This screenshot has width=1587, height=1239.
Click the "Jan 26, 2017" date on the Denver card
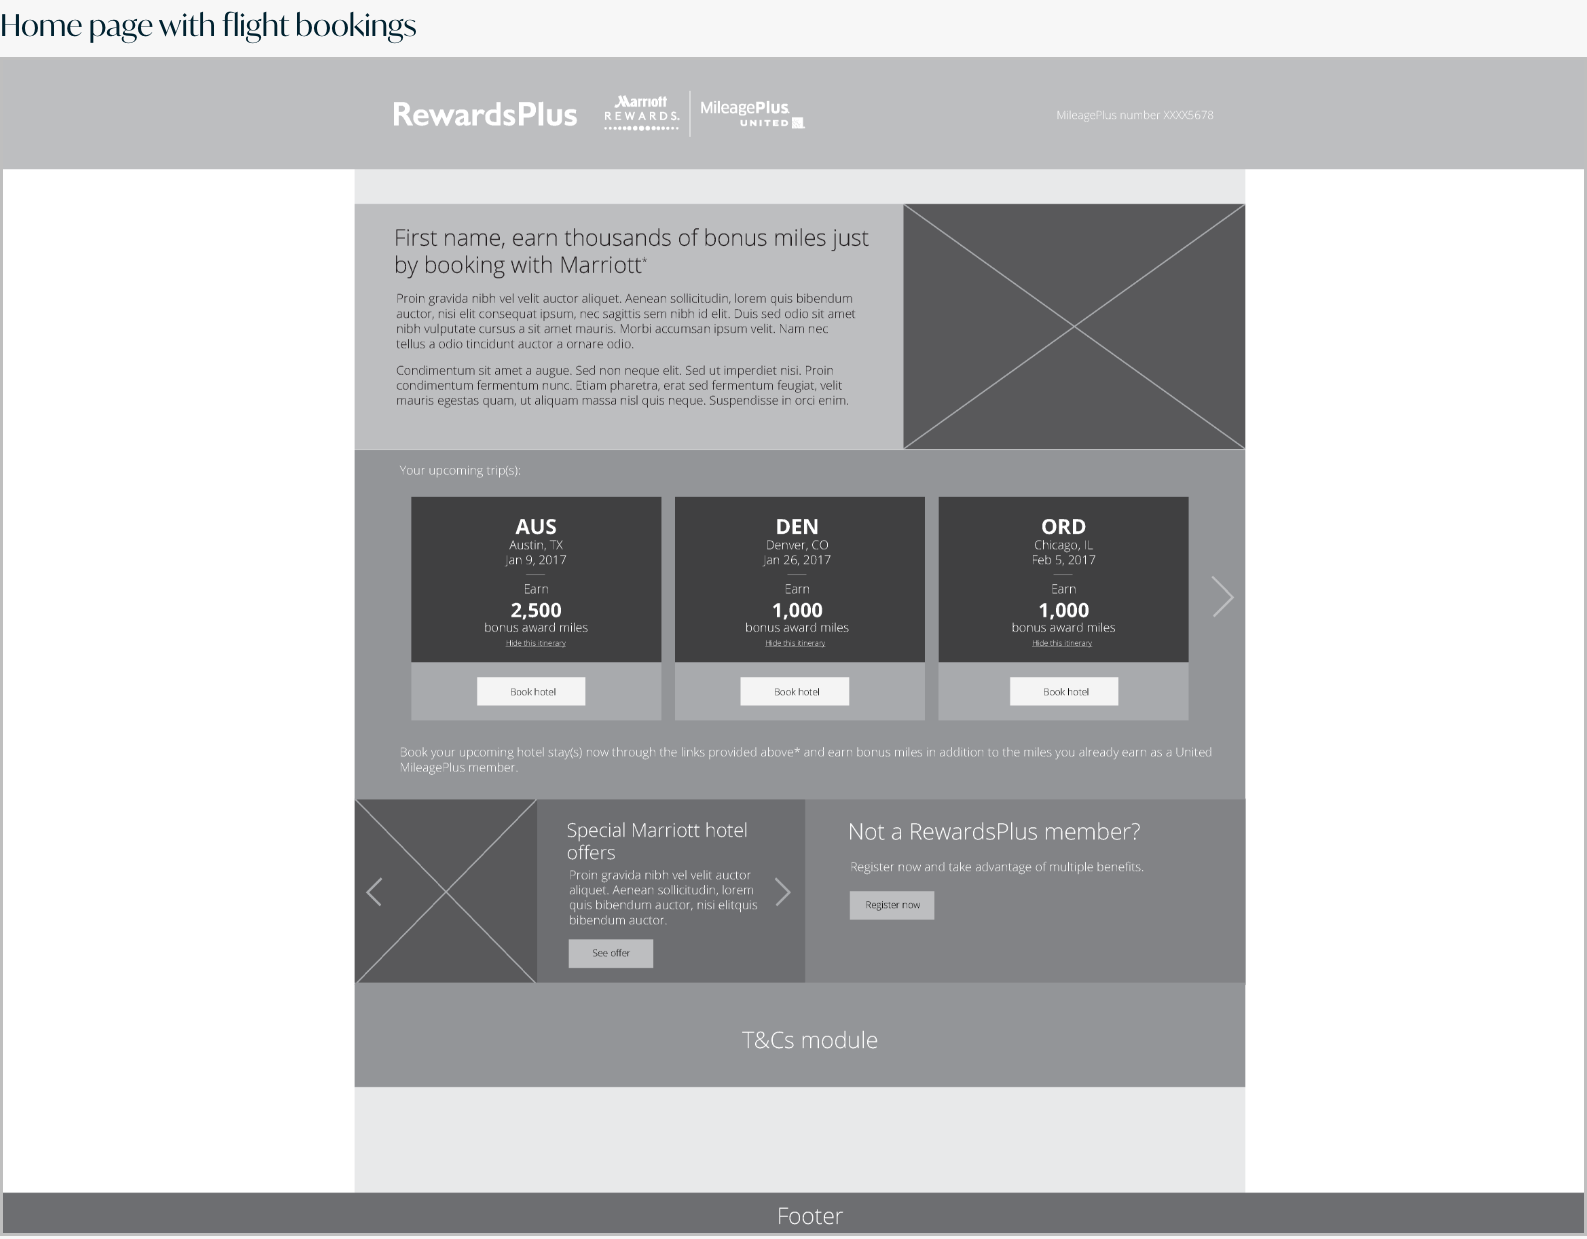(797, 560)
